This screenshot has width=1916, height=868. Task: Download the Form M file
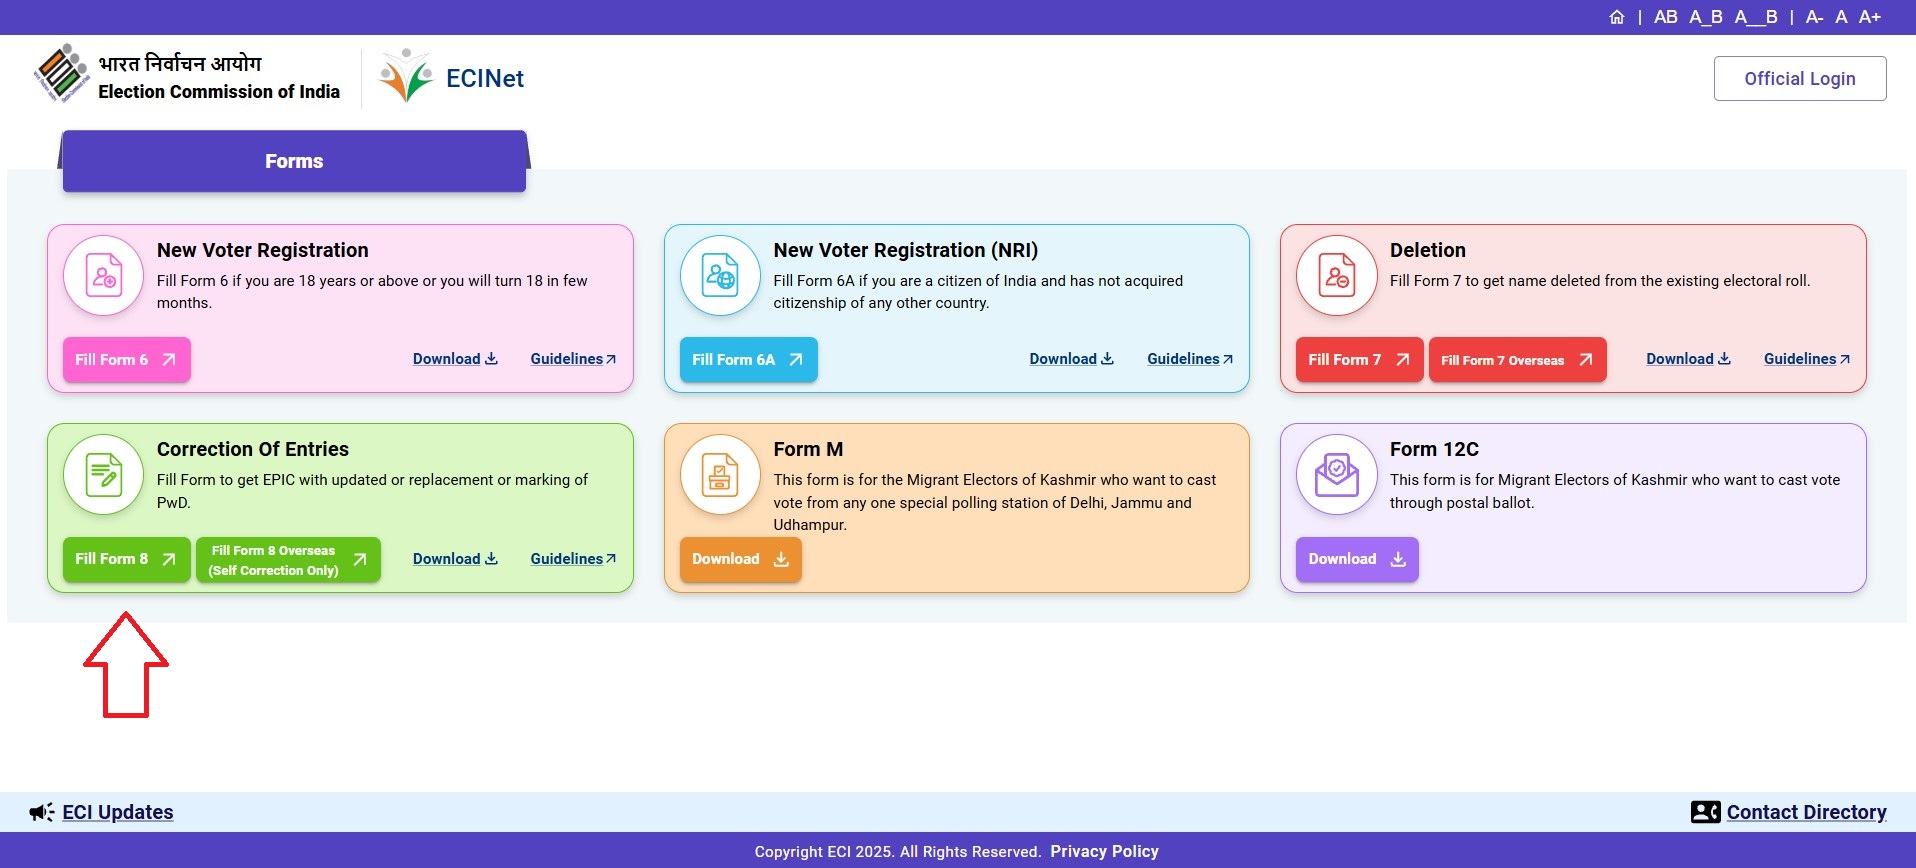(x=740, y=559)
